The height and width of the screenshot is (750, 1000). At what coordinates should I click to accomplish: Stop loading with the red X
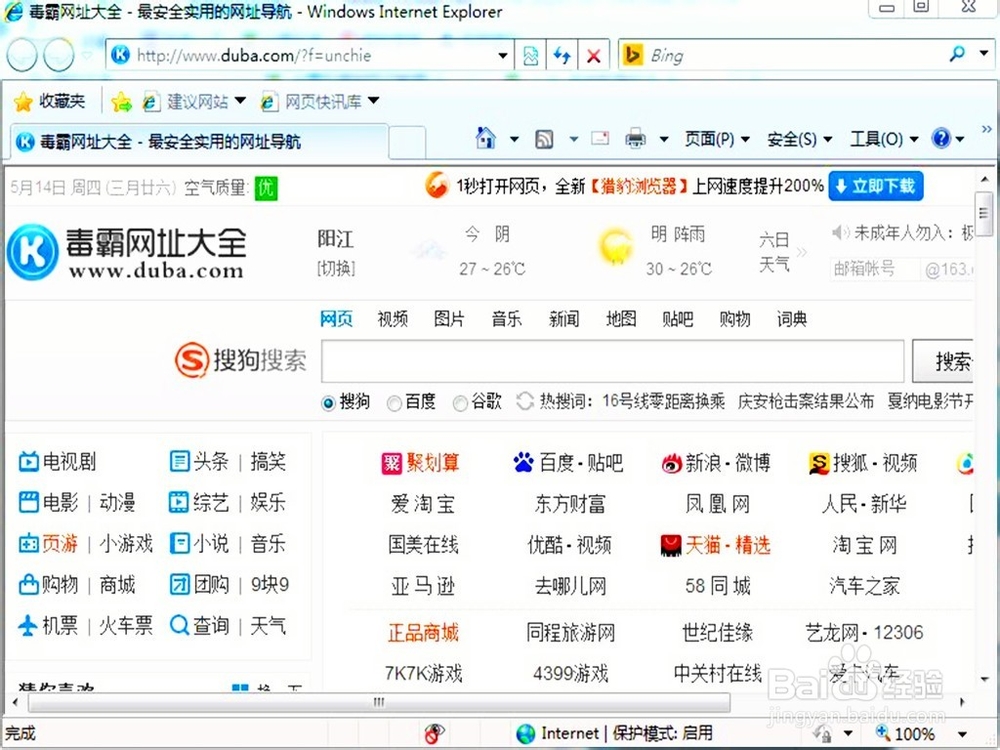pyautogui.click(x=594, y=55)
